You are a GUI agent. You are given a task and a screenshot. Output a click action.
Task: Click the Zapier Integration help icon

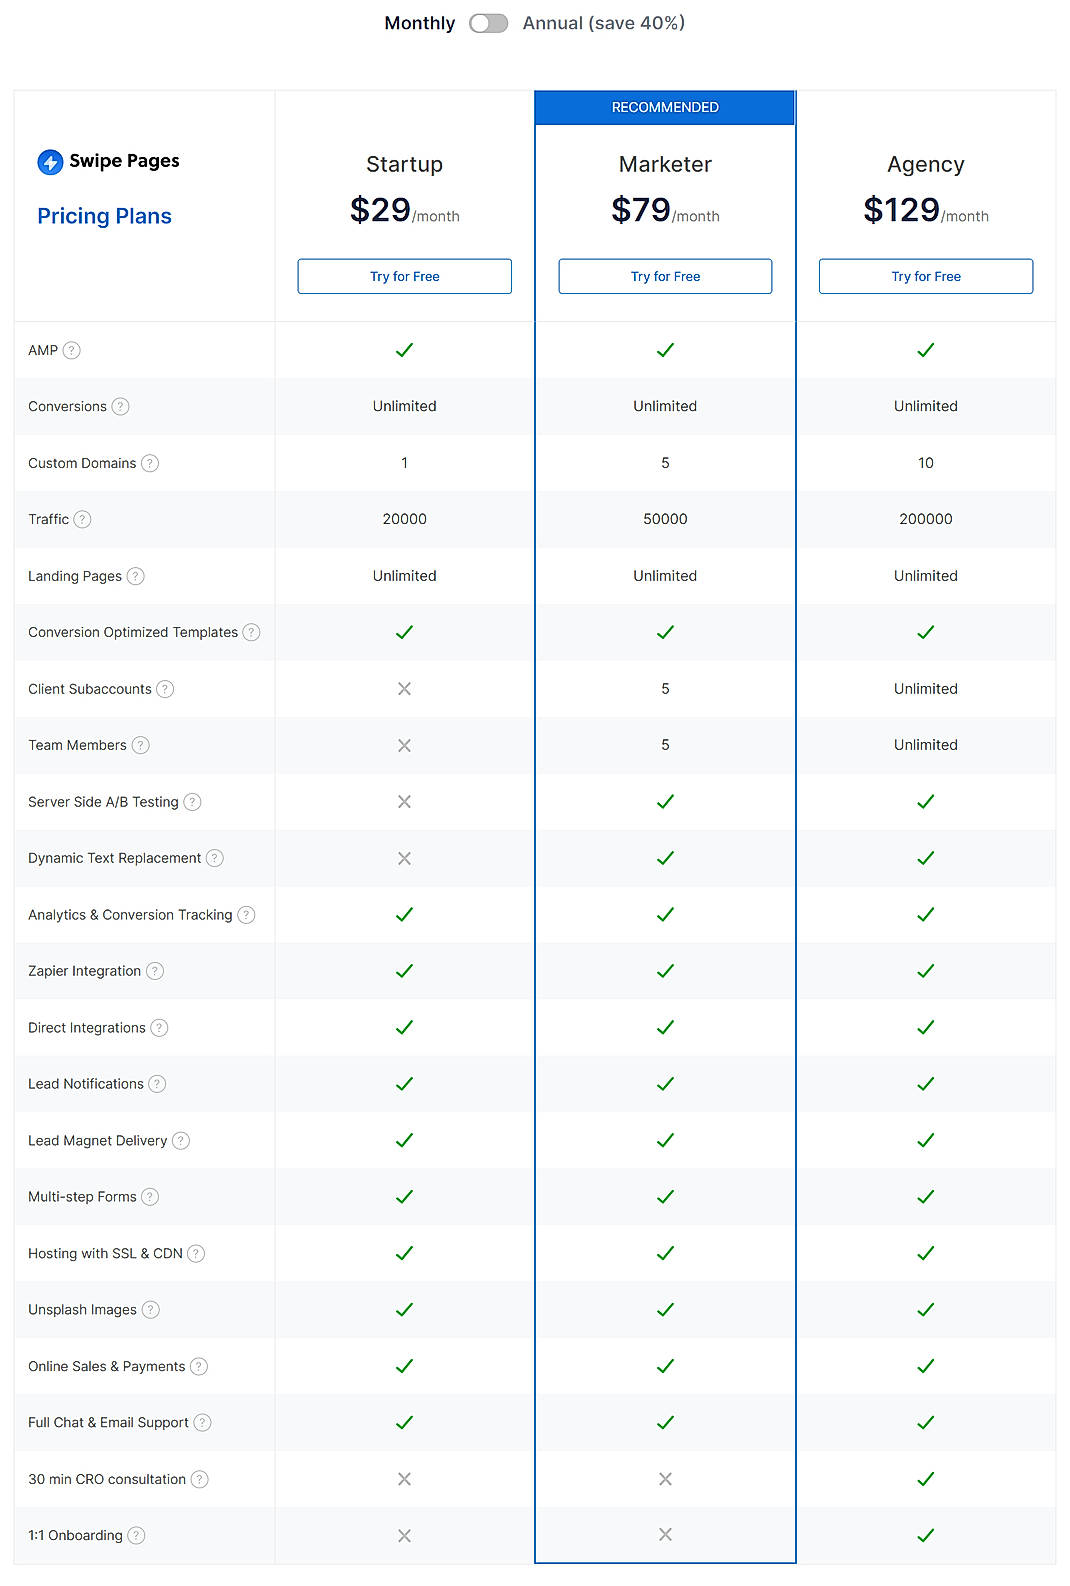coord(154,971)
